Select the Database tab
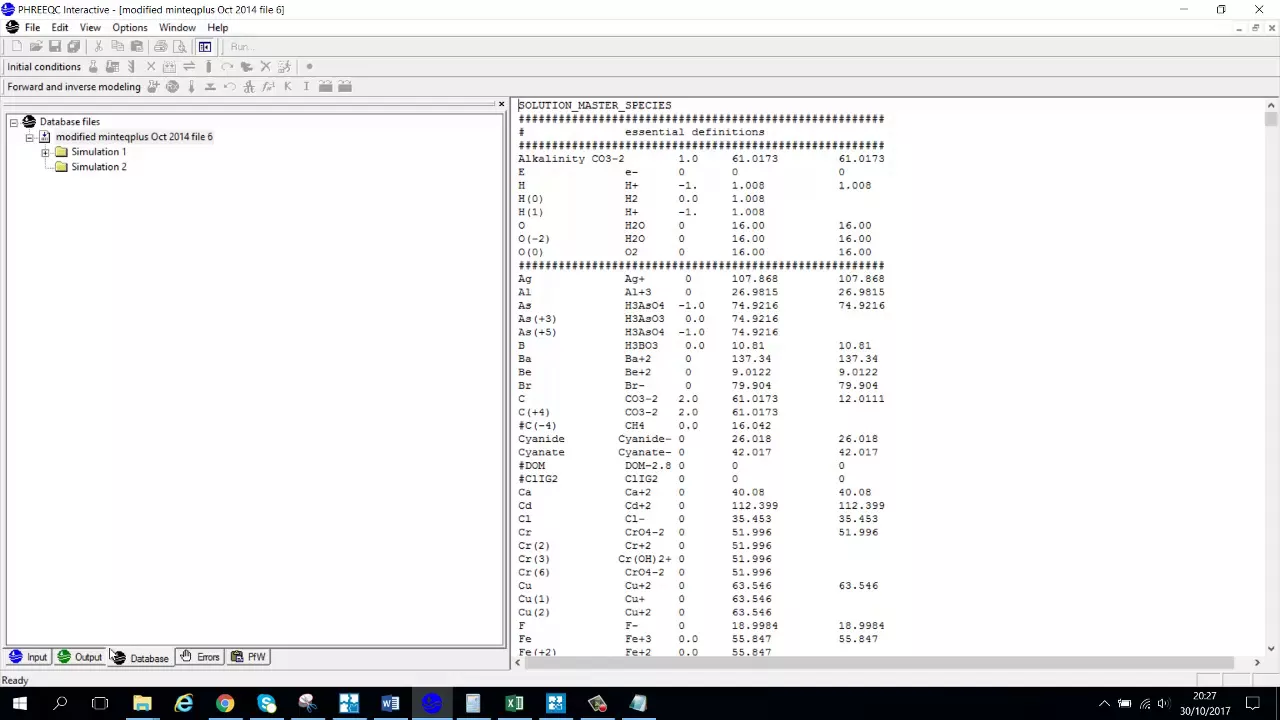The image size is (1280, 720). 140,658
